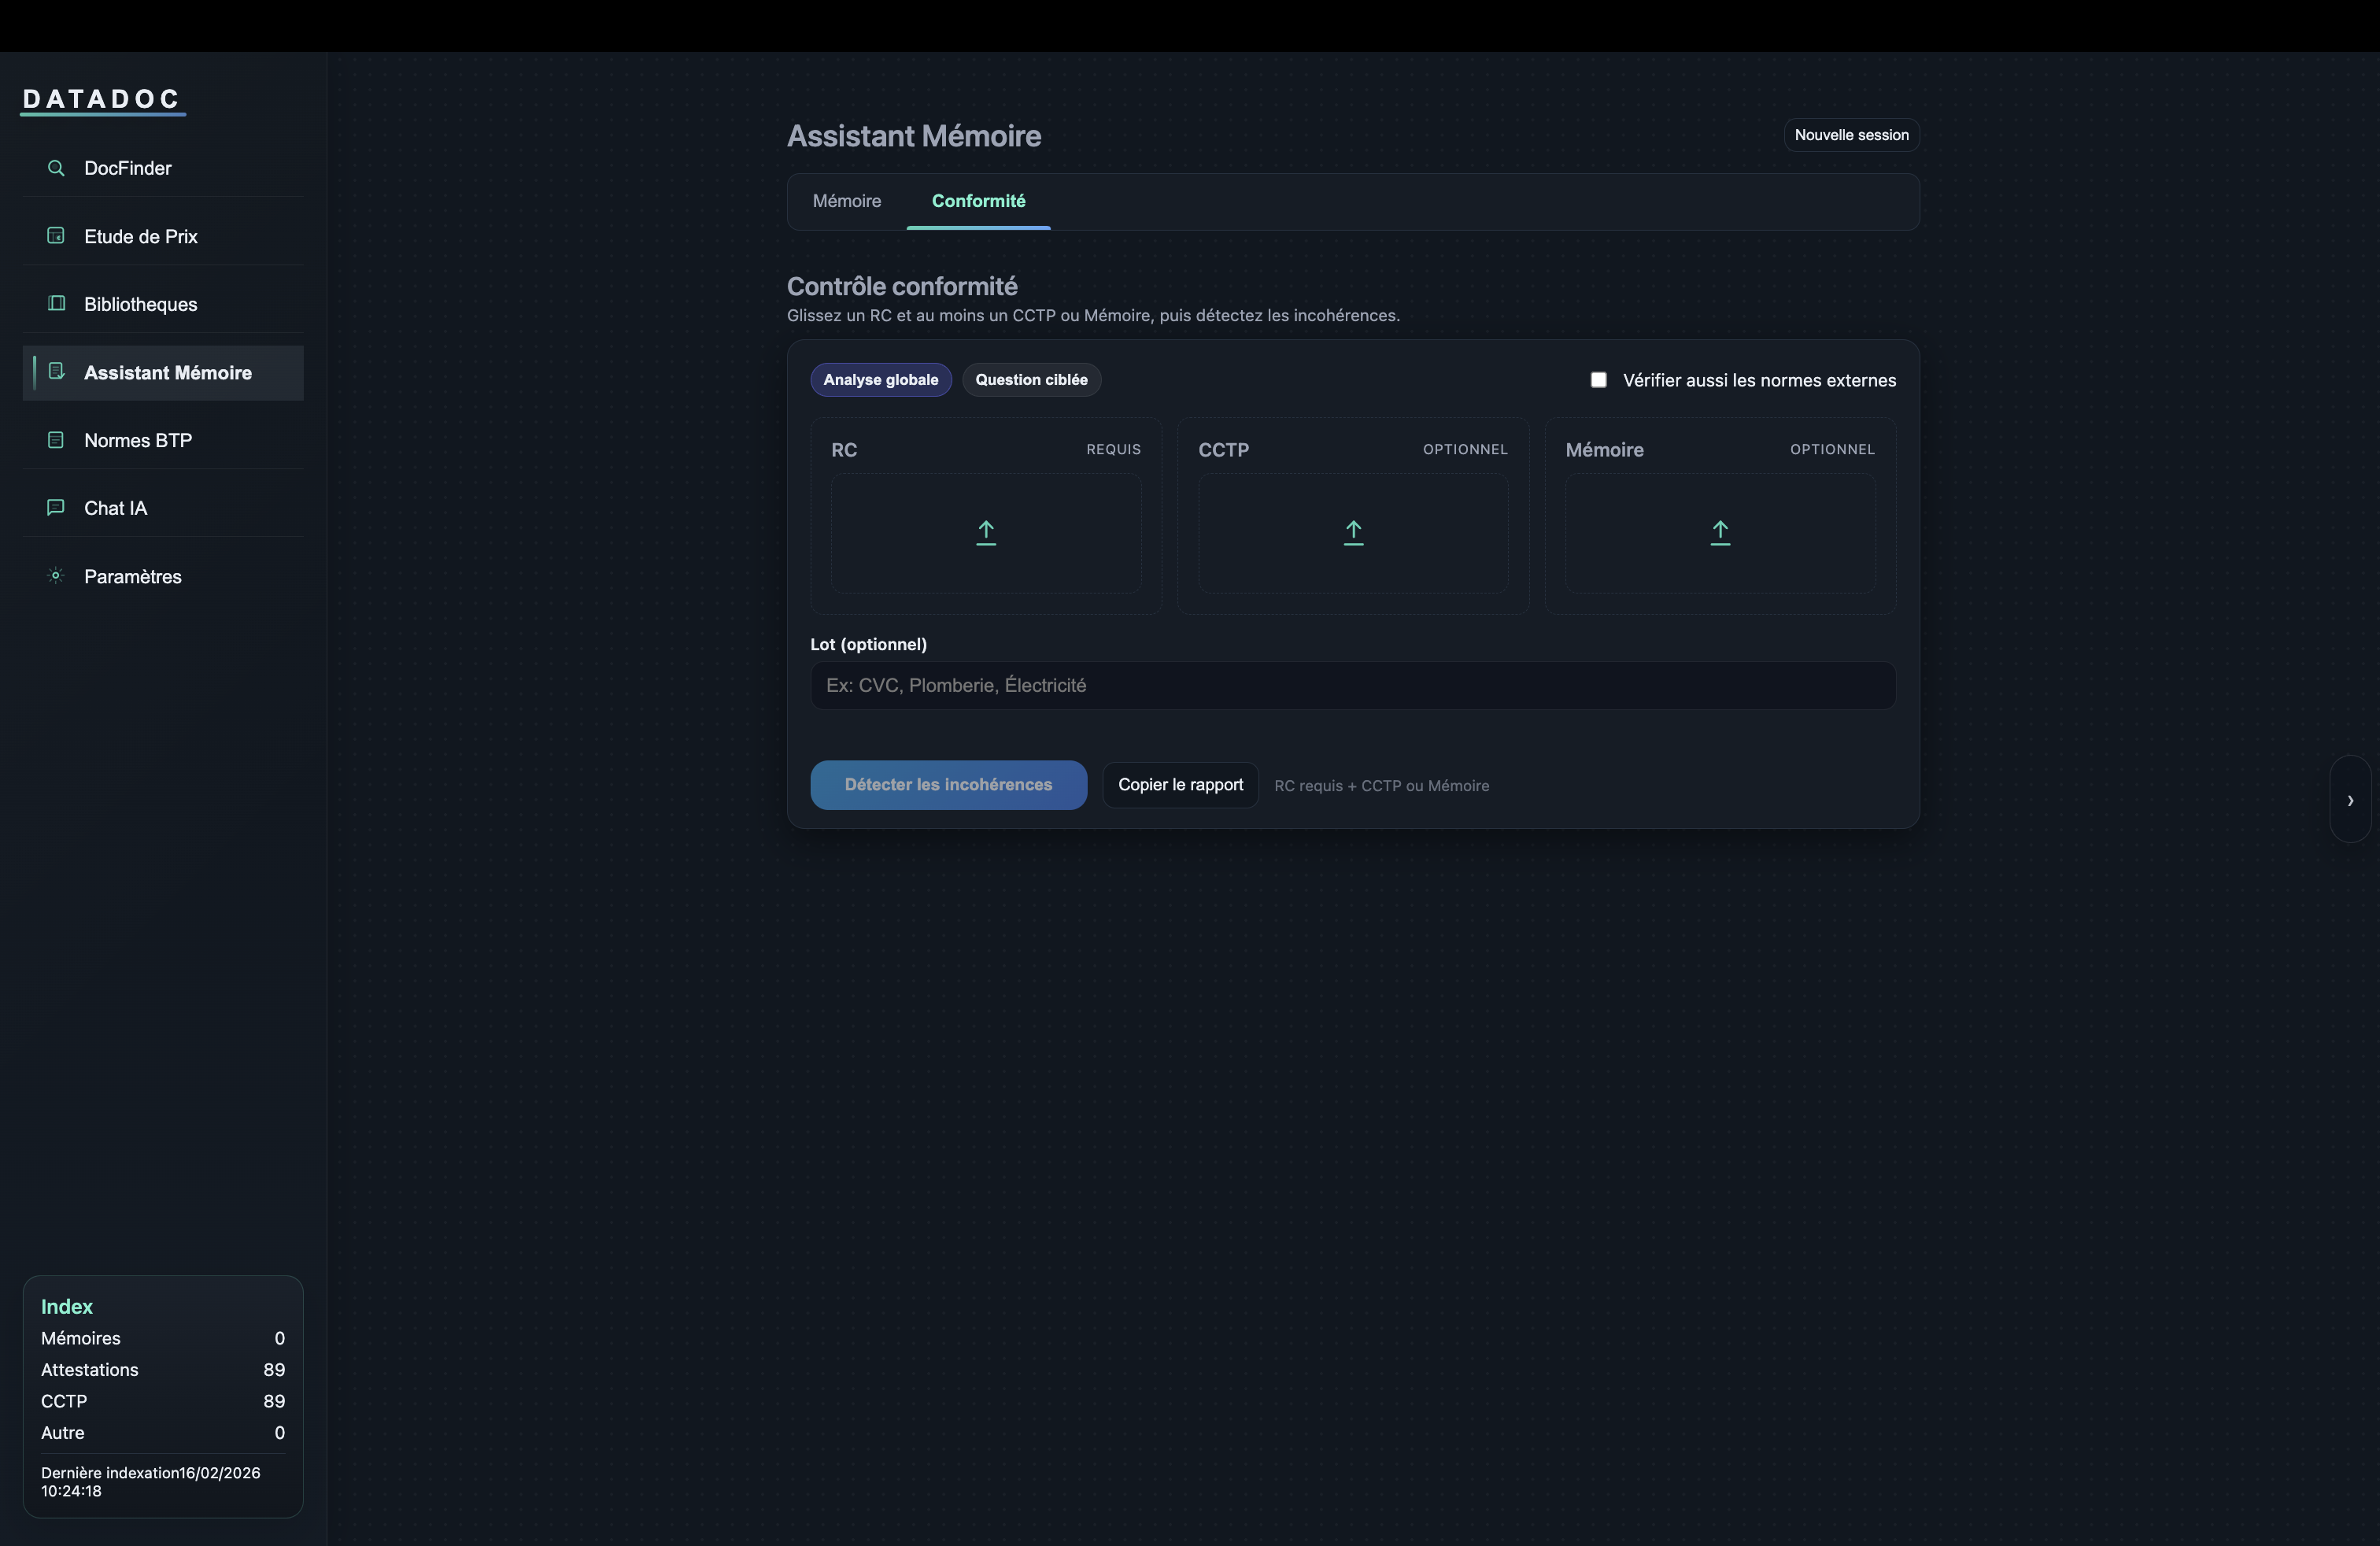Switch to the Mémoire tab

point(846,201)
